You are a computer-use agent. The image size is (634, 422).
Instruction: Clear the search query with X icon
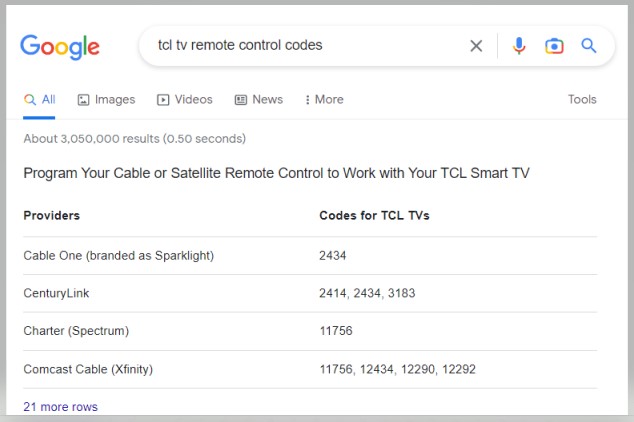pyautogui.click(x=476, y=46)
